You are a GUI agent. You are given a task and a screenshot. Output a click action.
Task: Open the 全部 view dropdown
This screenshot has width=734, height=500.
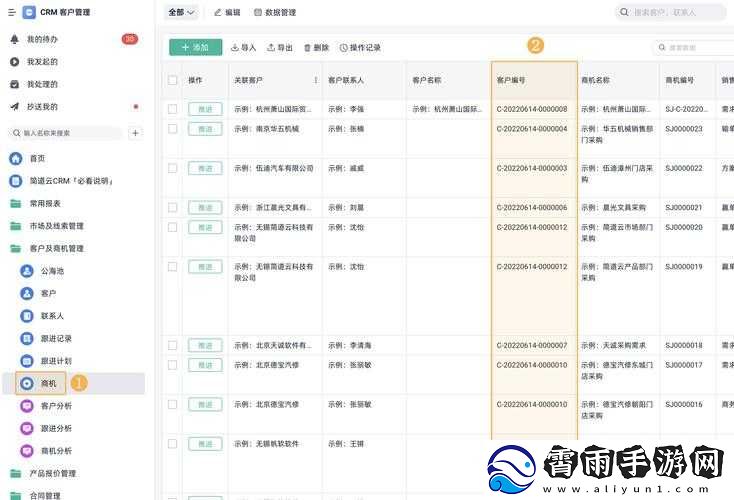coord(181,13)
